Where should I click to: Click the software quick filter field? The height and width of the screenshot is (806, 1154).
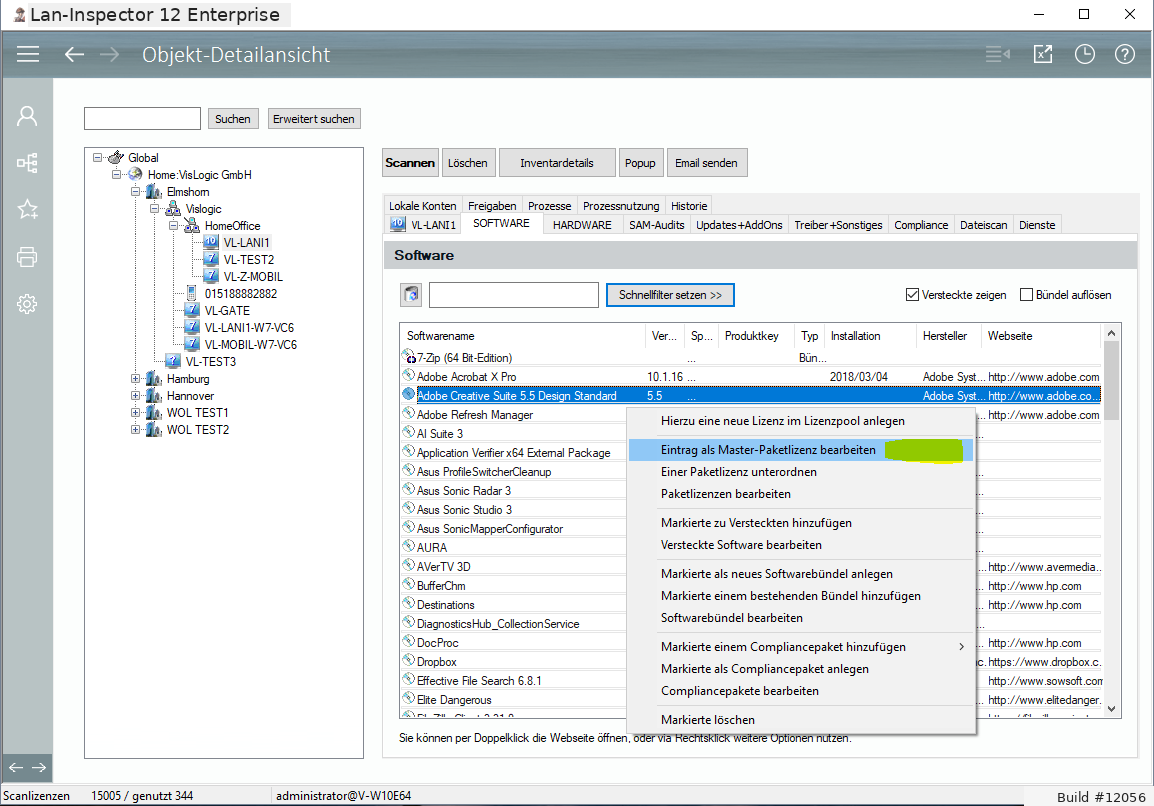(514, 295)
